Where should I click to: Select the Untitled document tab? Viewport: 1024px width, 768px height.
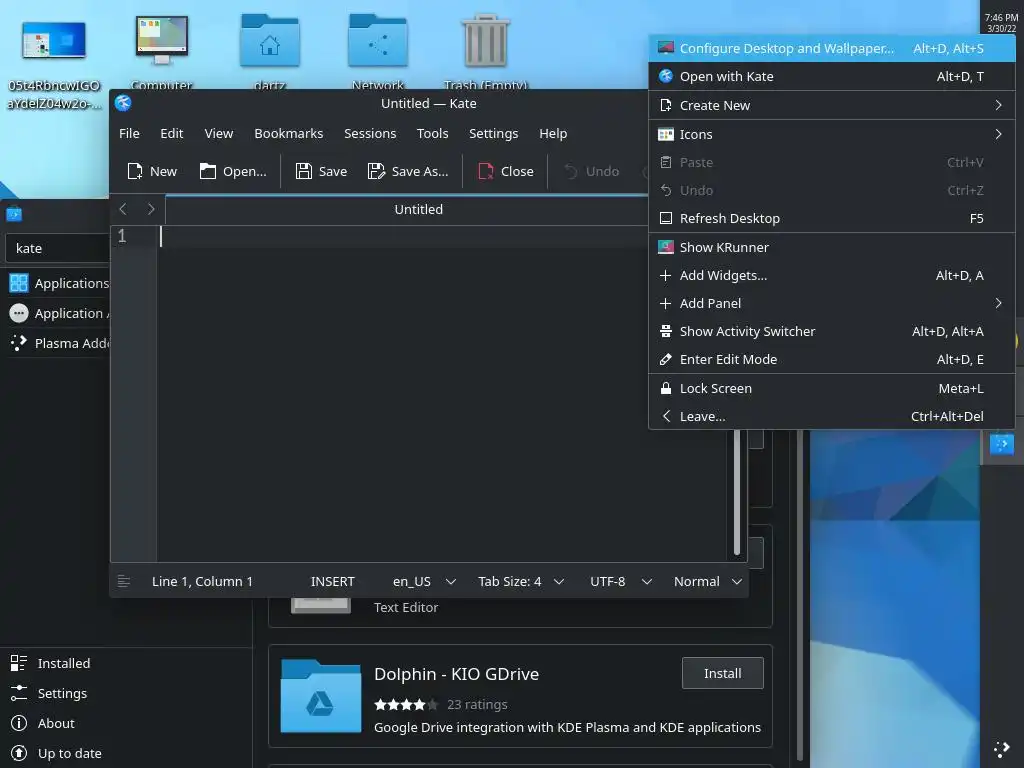[418, 210]
